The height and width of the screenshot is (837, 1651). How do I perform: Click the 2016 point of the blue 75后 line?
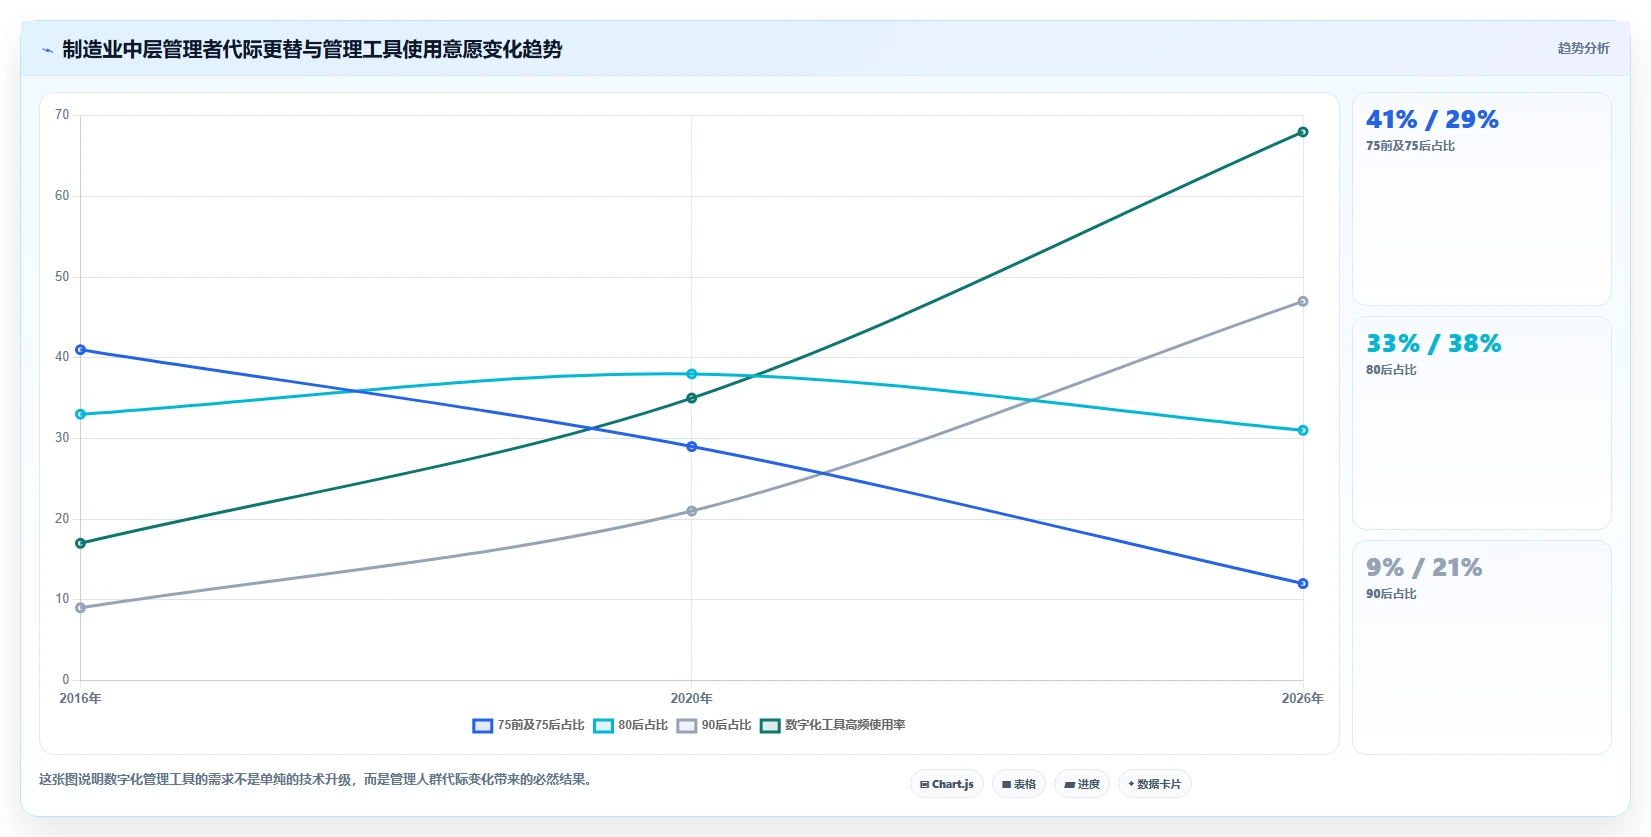tap(81, 350)
